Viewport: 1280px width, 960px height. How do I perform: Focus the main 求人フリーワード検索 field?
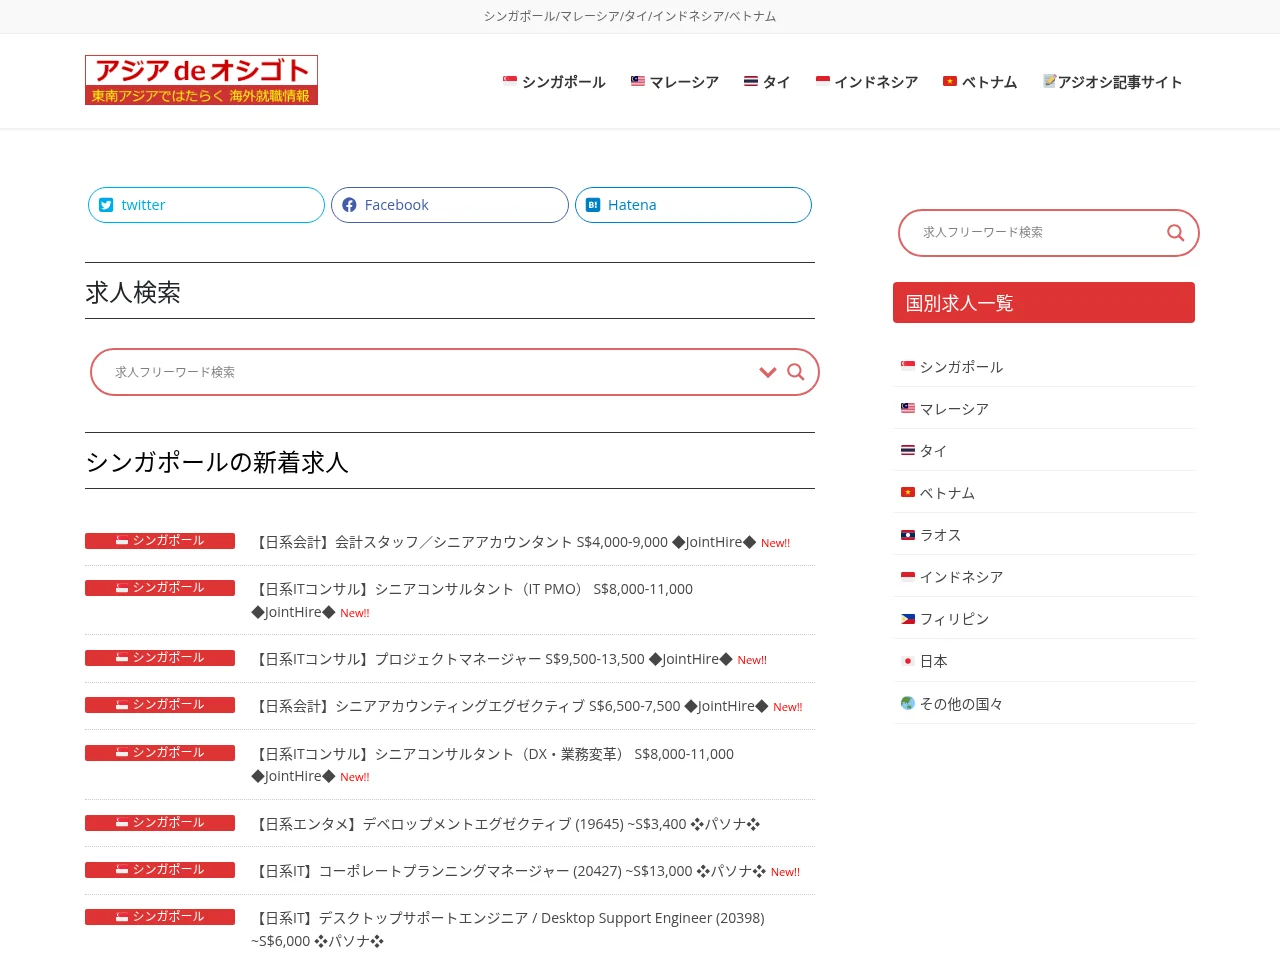(x=430, y=372)
